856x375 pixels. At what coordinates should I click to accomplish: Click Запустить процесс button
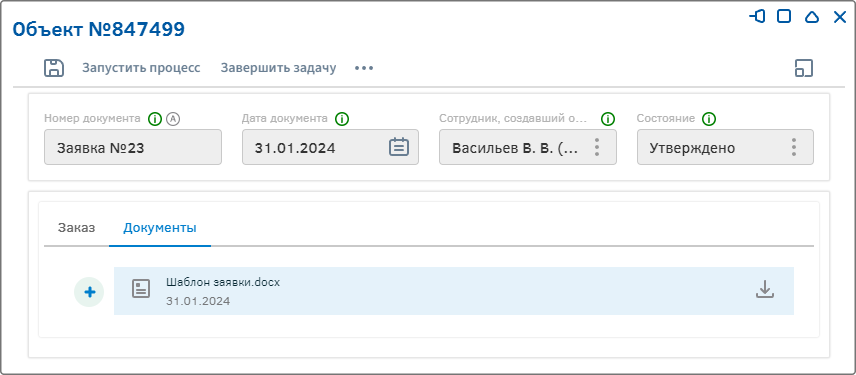click(141, 68)
